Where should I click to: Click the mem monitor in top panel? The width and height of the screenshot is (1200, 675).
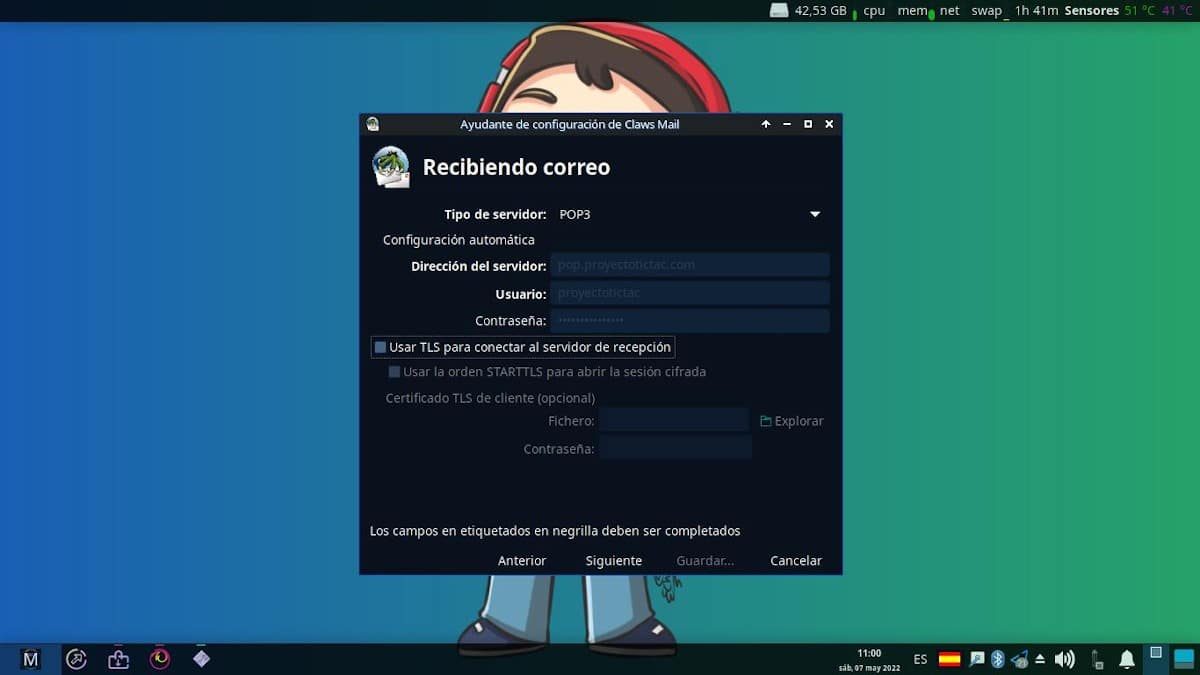[912, 10]
